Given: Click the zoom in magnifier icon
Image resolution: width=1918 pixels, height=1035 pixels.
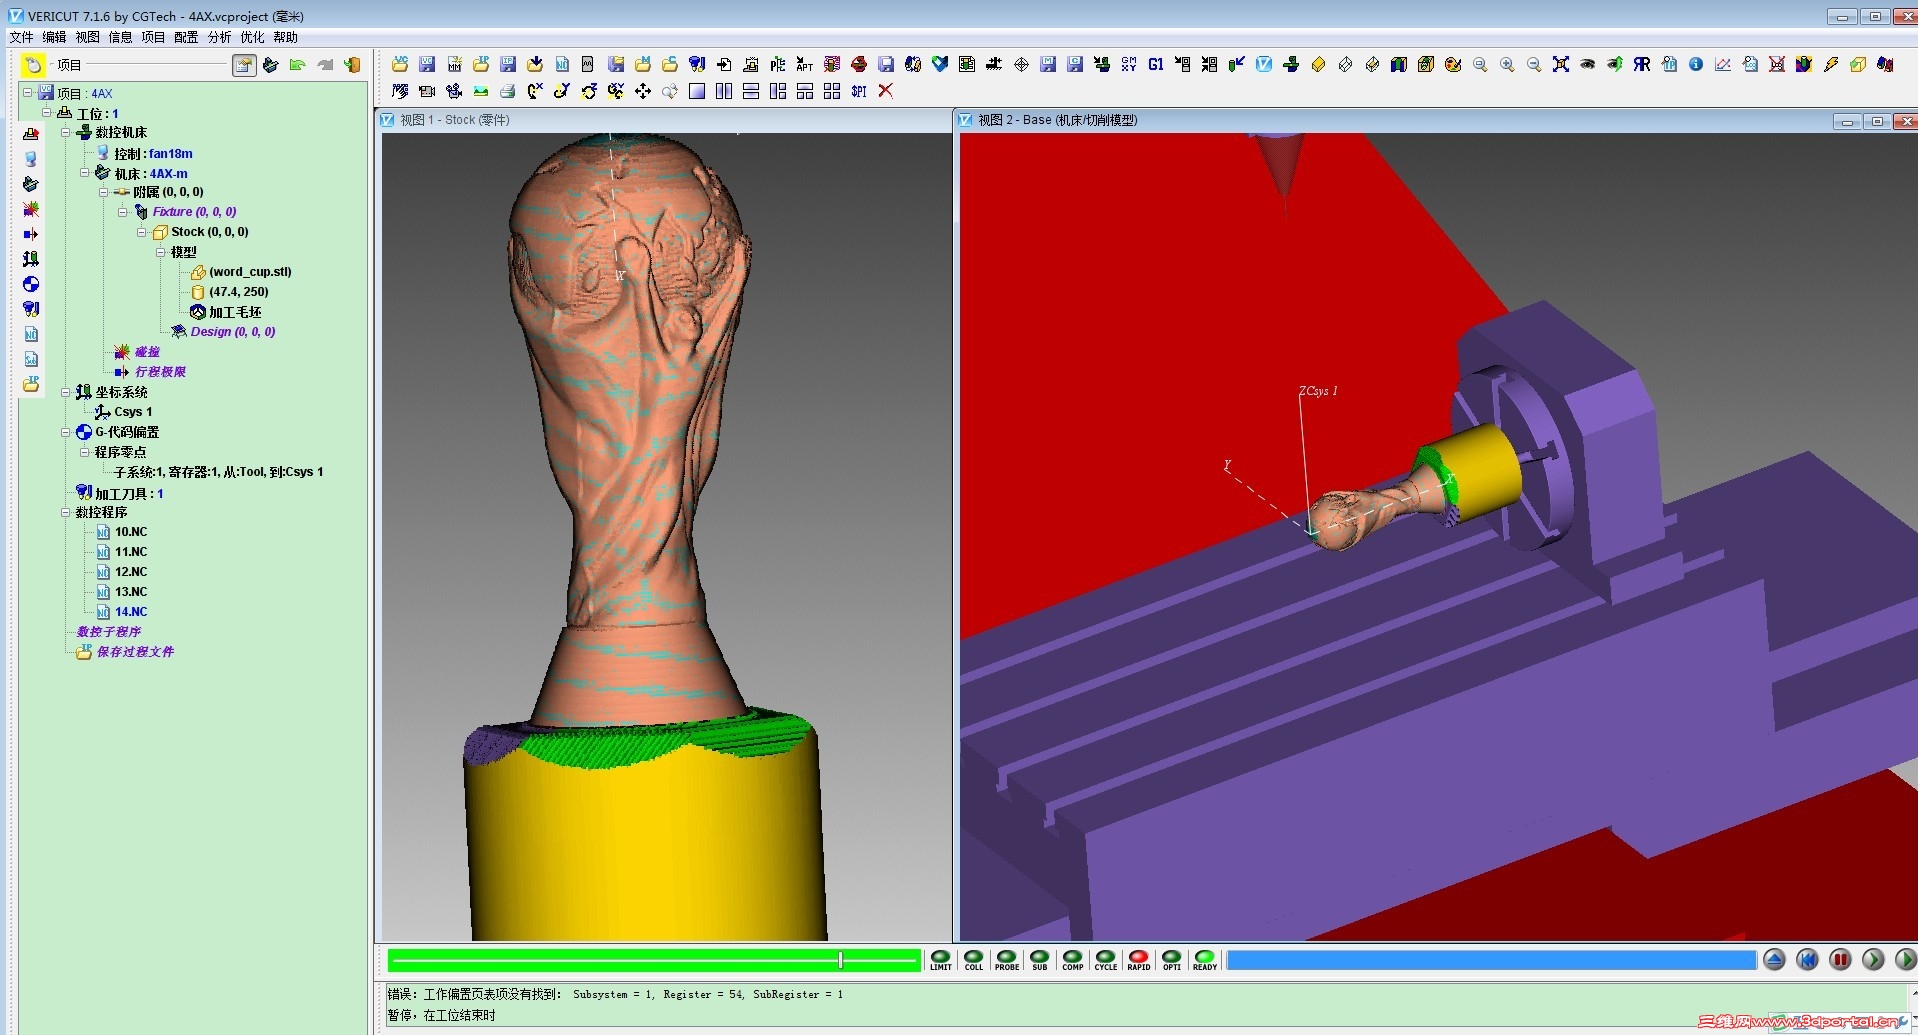Looking at the screenshot, I should pos(1507,64).
